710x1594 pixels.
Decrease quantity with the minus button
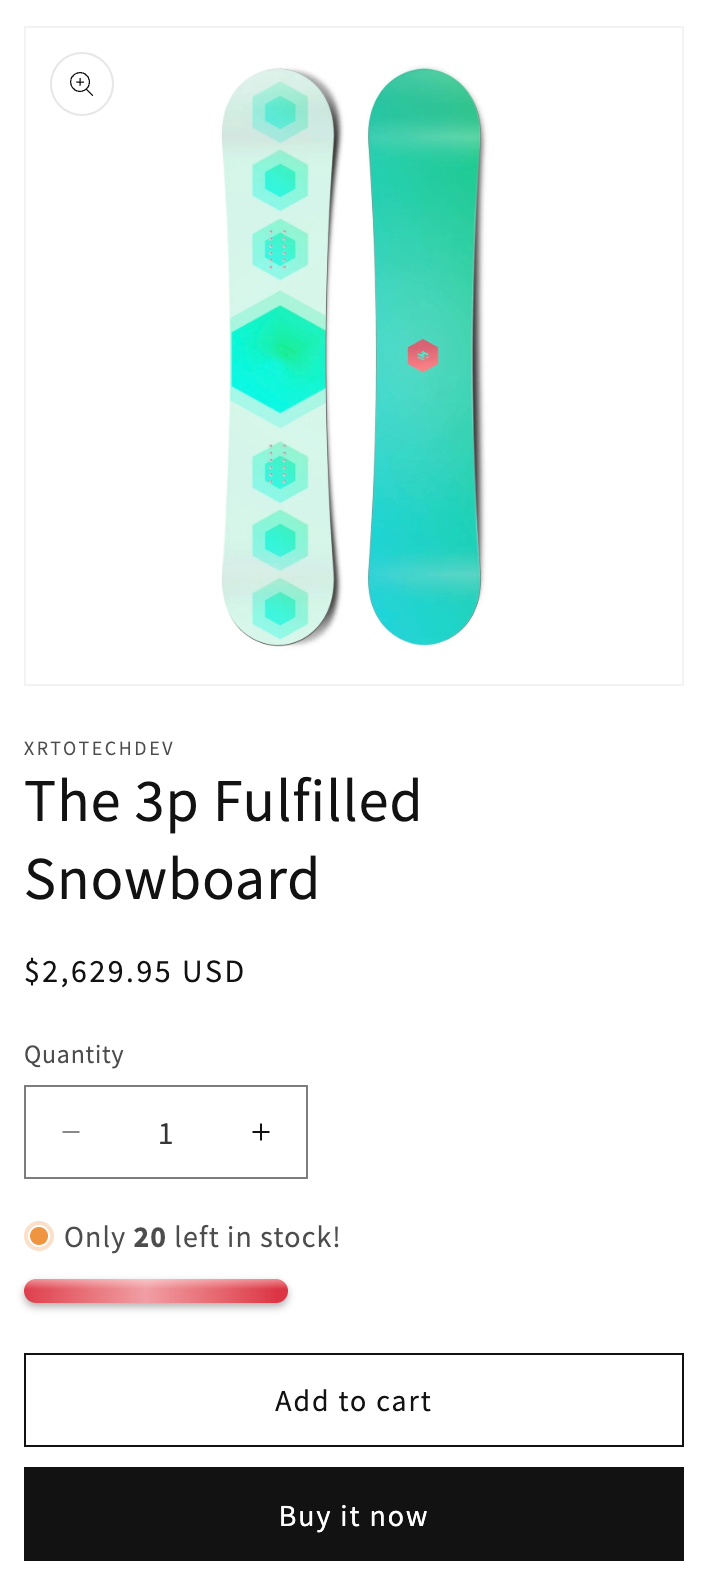[x=71, y=1132]
